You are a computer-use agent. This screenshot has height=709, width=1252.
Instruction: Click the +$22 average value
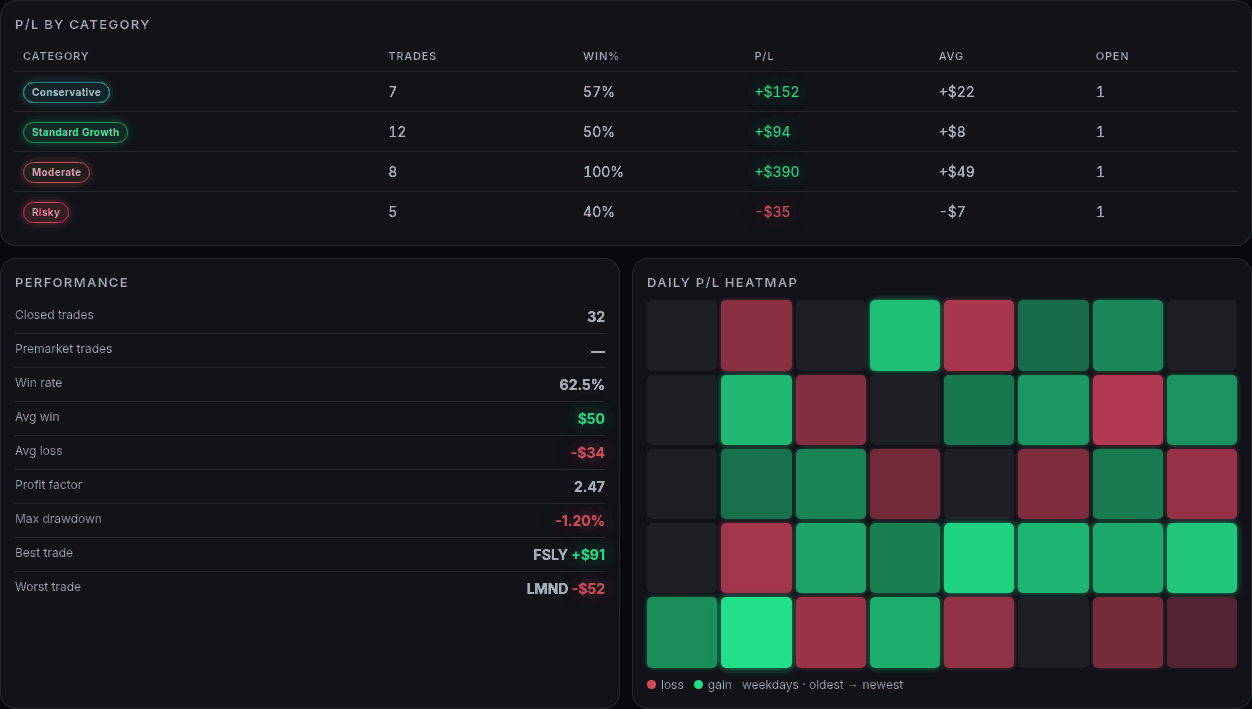[x=957, y=92]
